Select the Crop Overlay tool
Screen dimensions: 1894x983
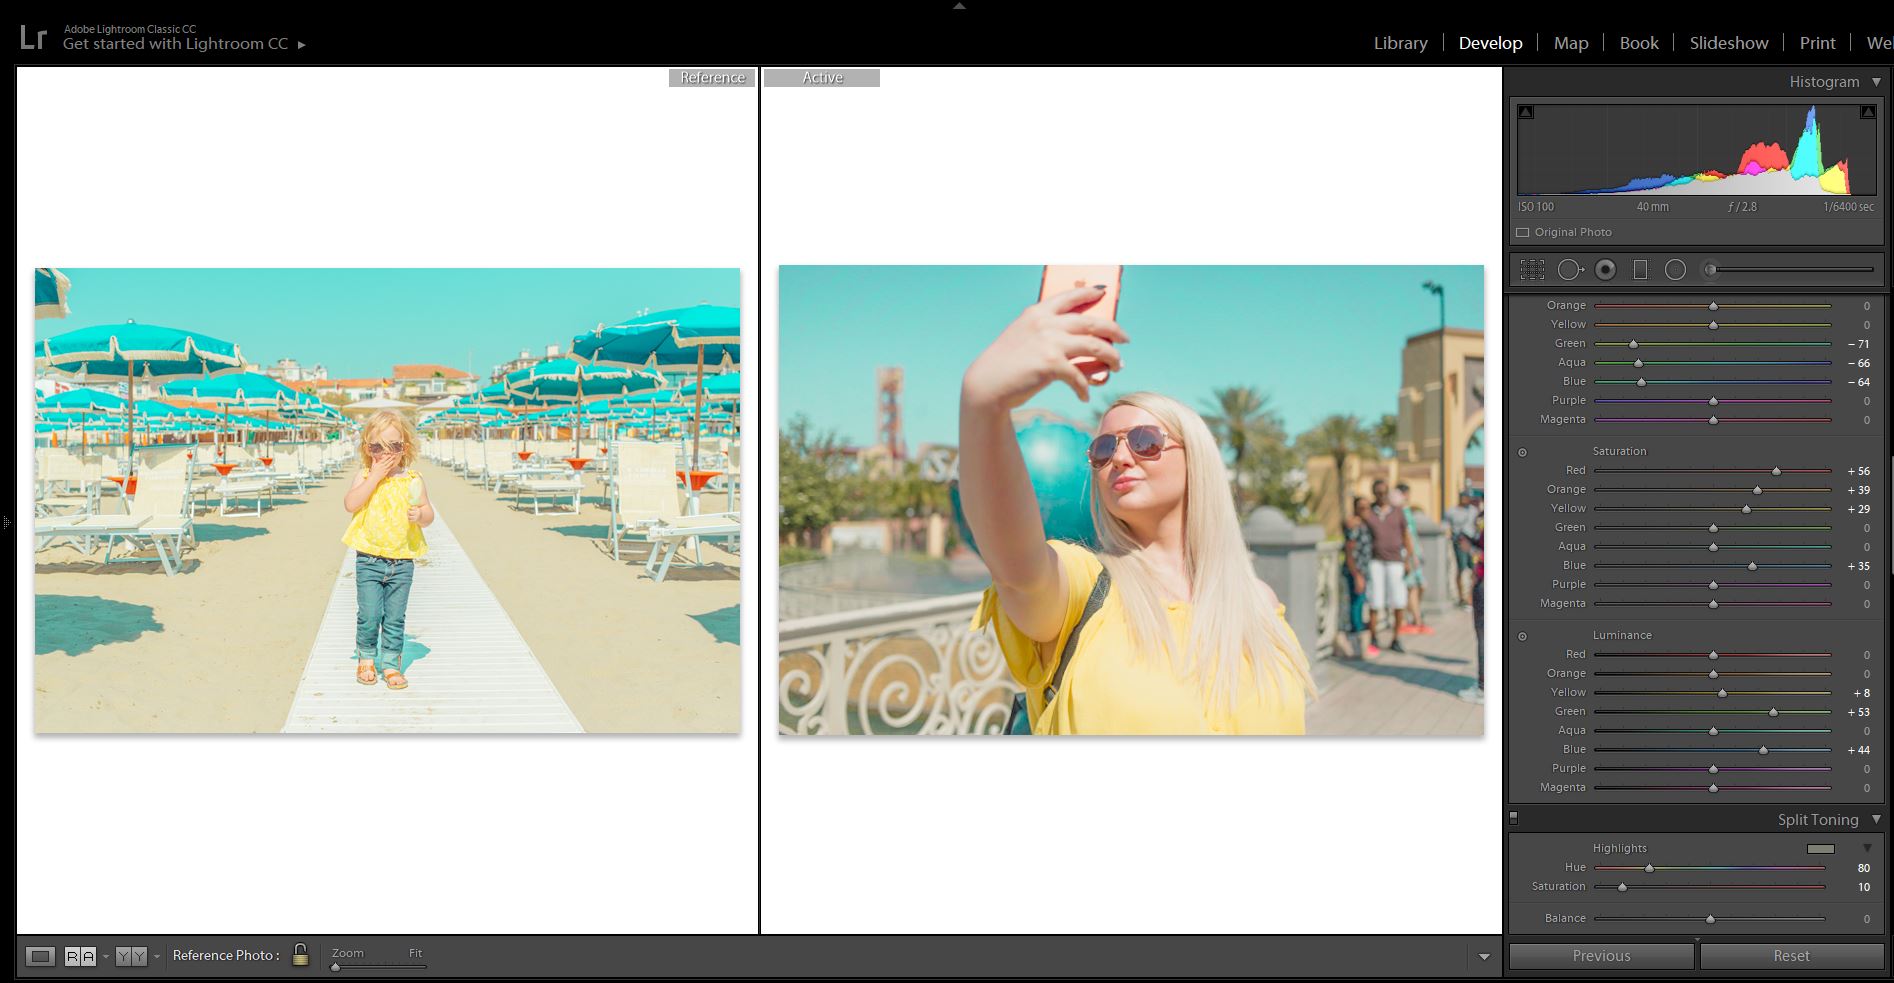(x=1532, y=270)
